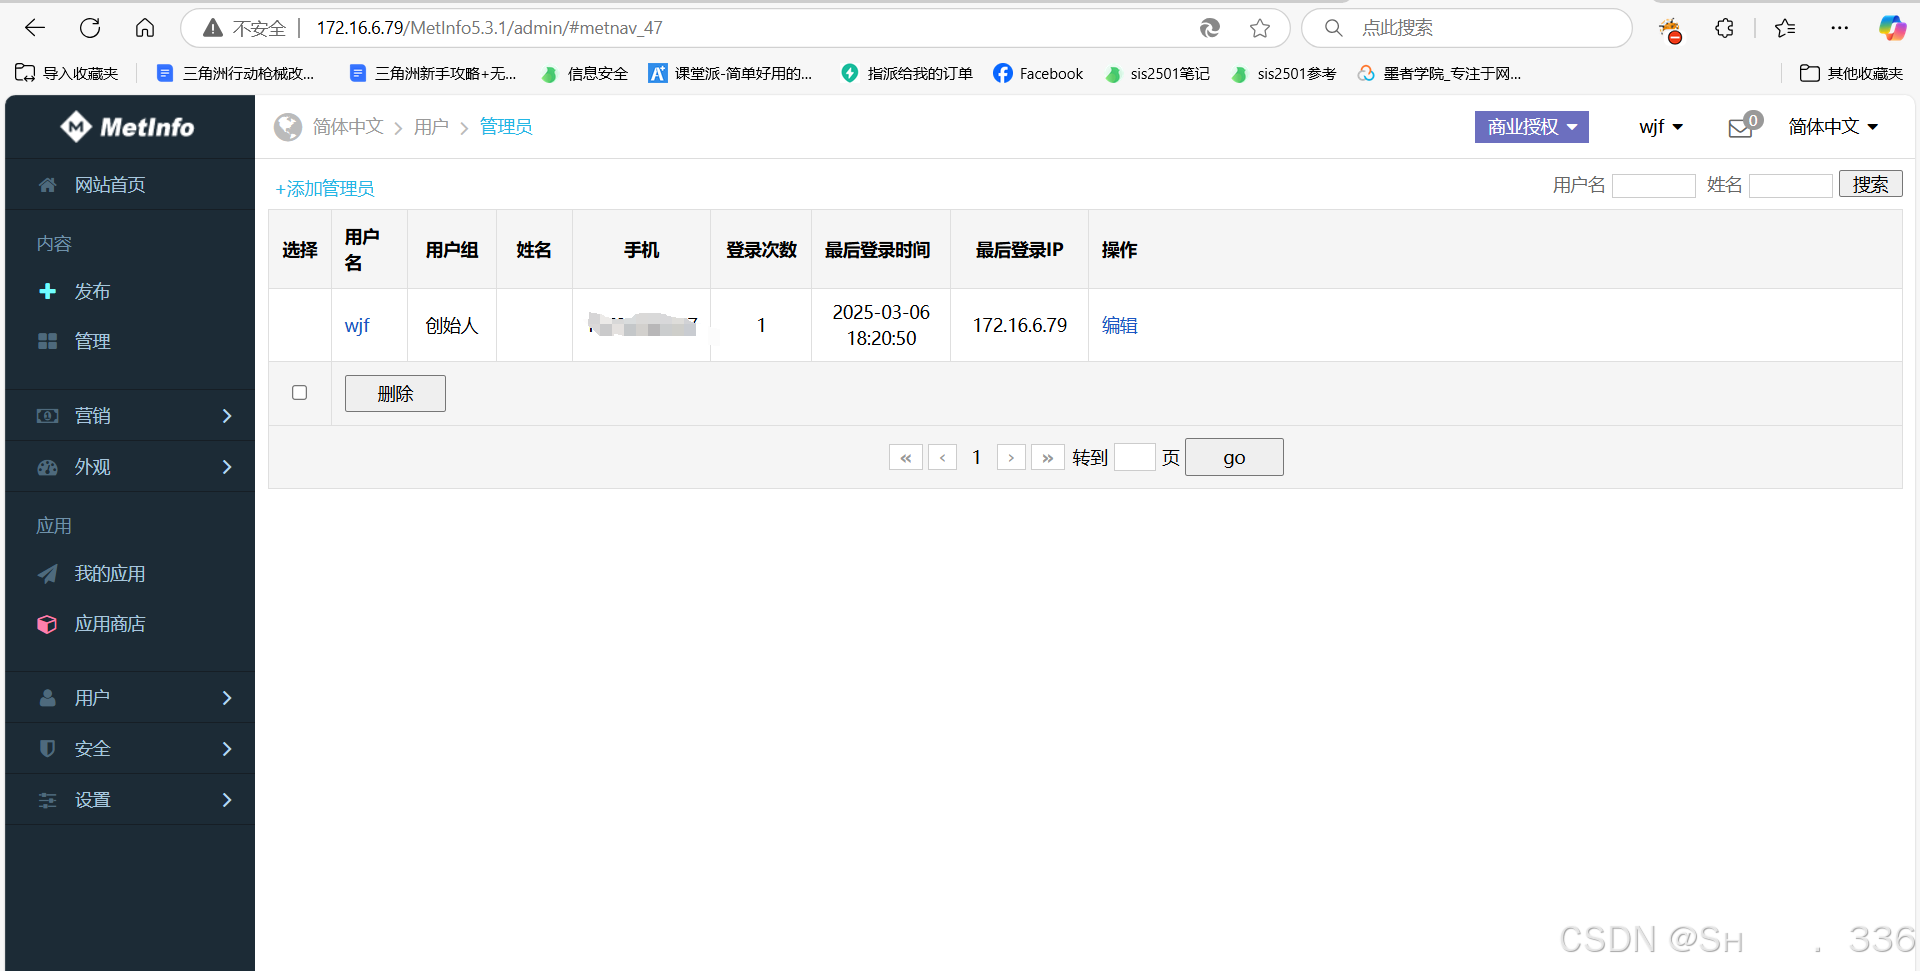Open browser settings ellipsis menu
The width and height of the screenshot is (1920, 971).
point(1840,28)
